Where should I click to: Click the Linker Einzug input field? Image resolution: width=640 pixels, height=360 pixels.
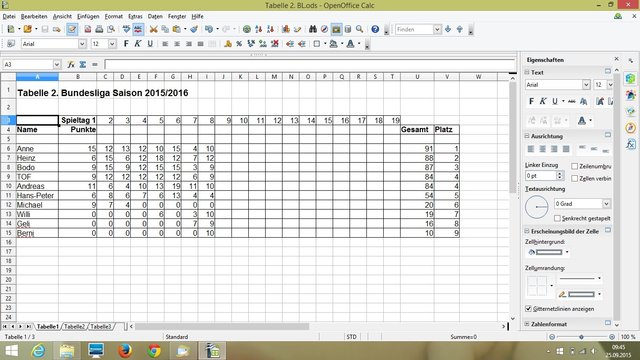[540, 176]
